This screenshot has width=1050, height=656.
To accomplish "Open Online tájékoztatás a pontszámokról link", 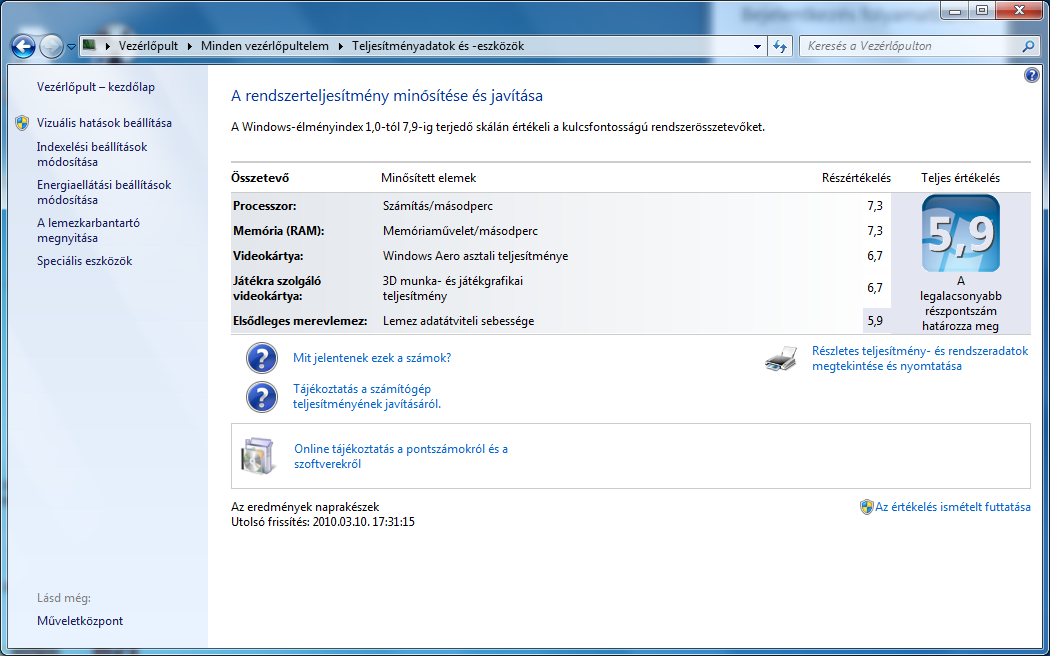I will coord(401,456).
